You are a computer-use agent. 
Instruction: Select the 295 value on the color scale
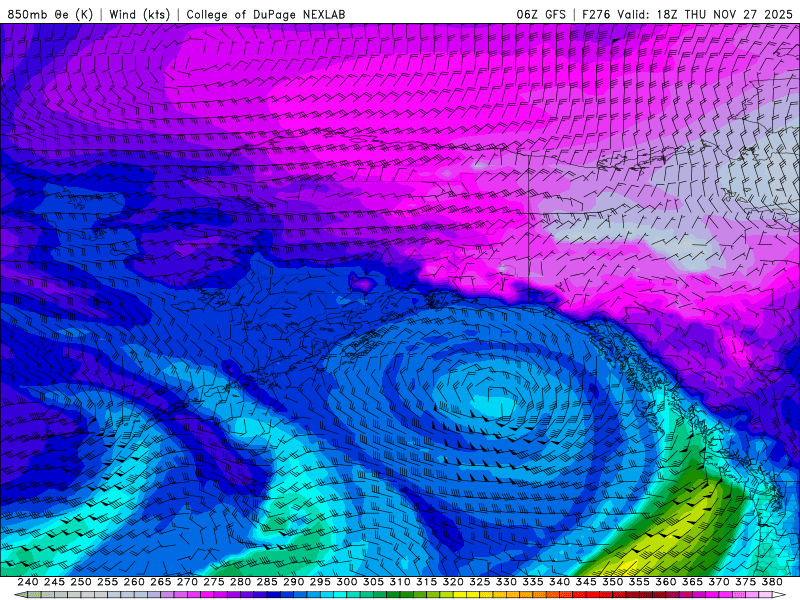click(x=320, y=582)
